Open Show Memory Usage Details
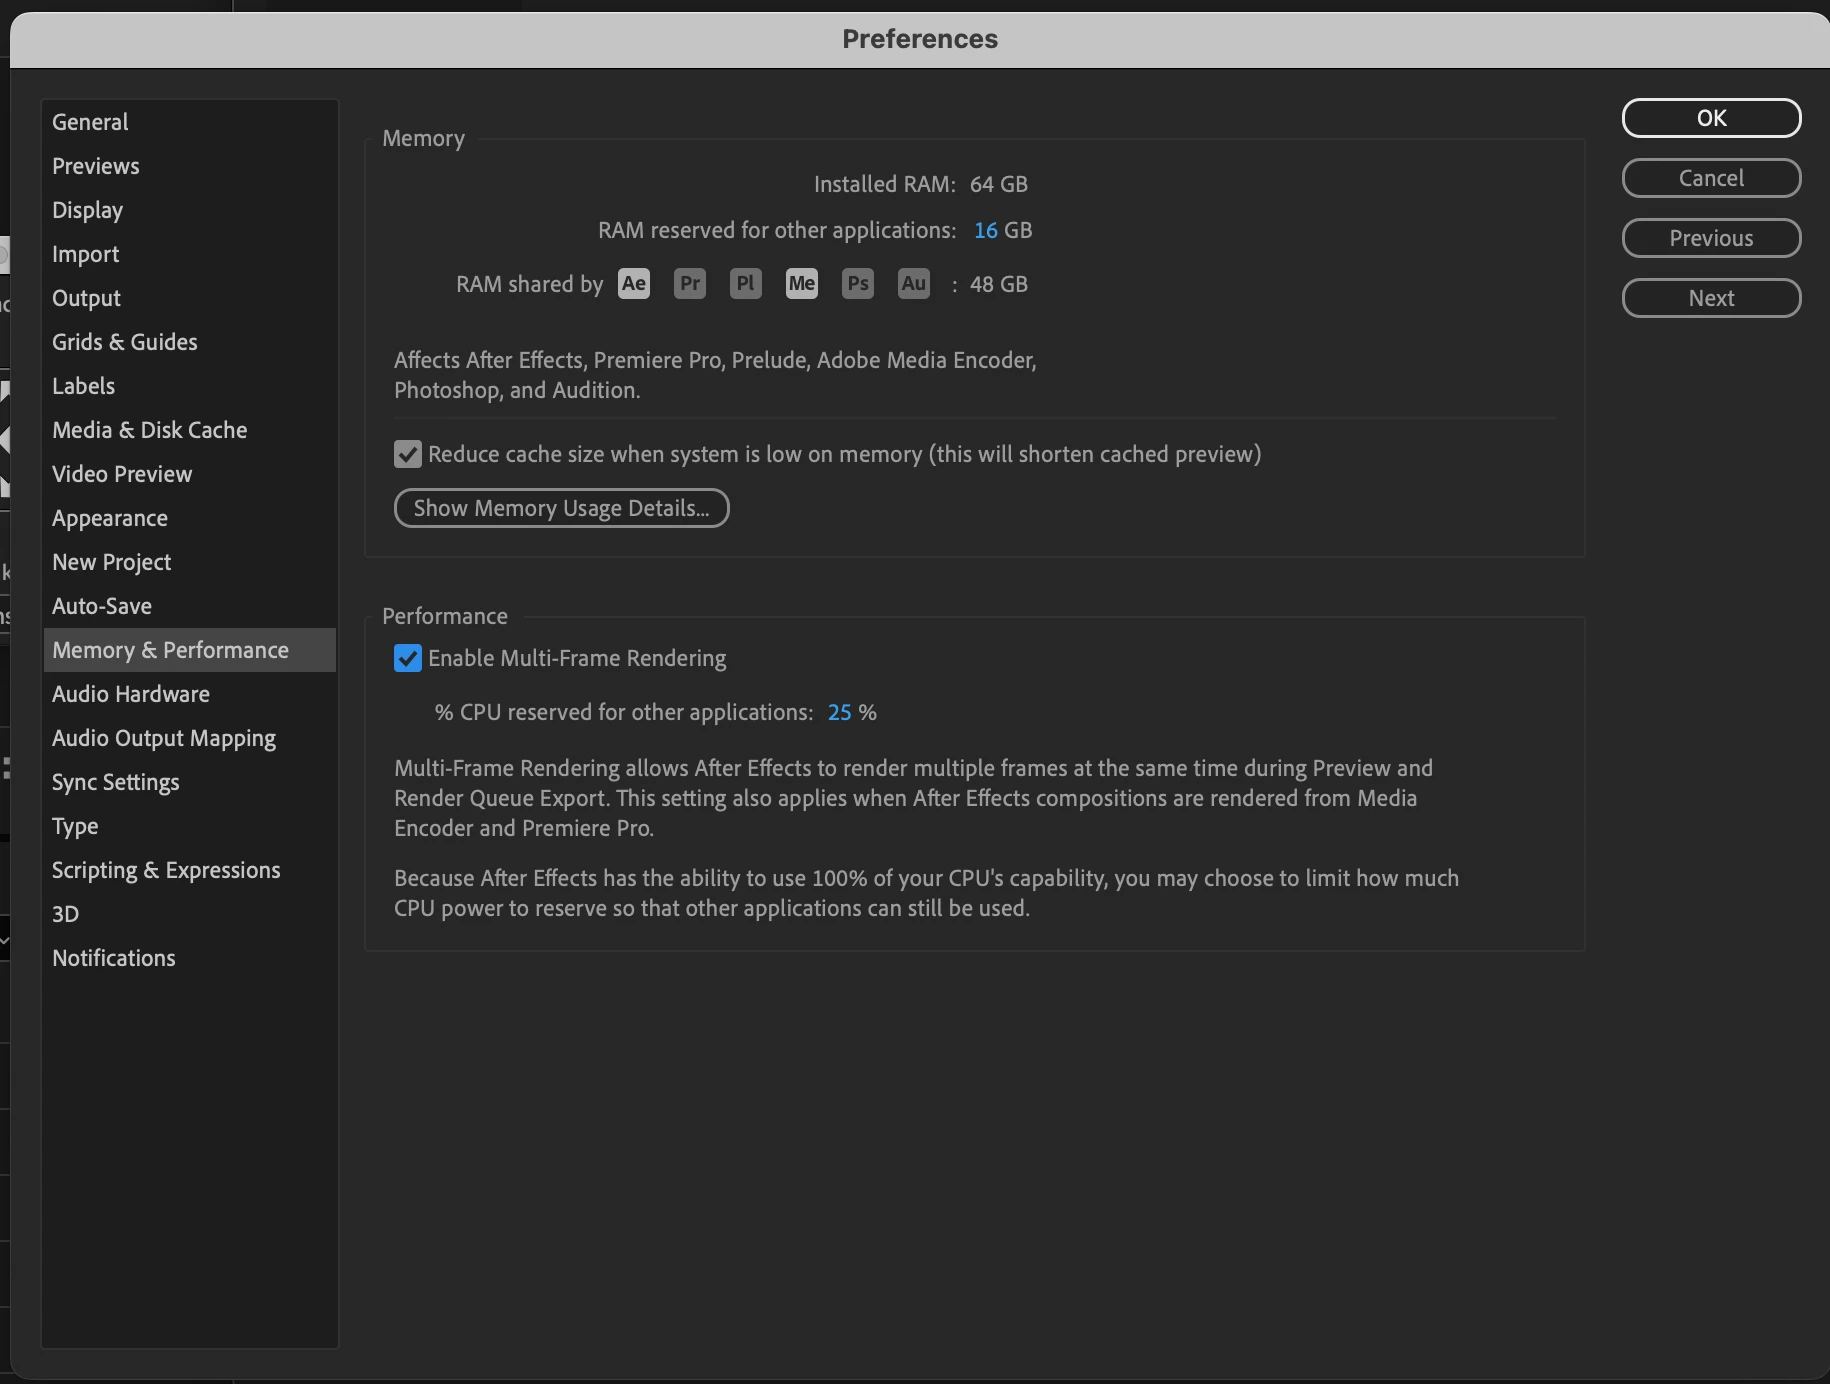The width and height of the screenshot is (1830, 1384). (561, 508)
